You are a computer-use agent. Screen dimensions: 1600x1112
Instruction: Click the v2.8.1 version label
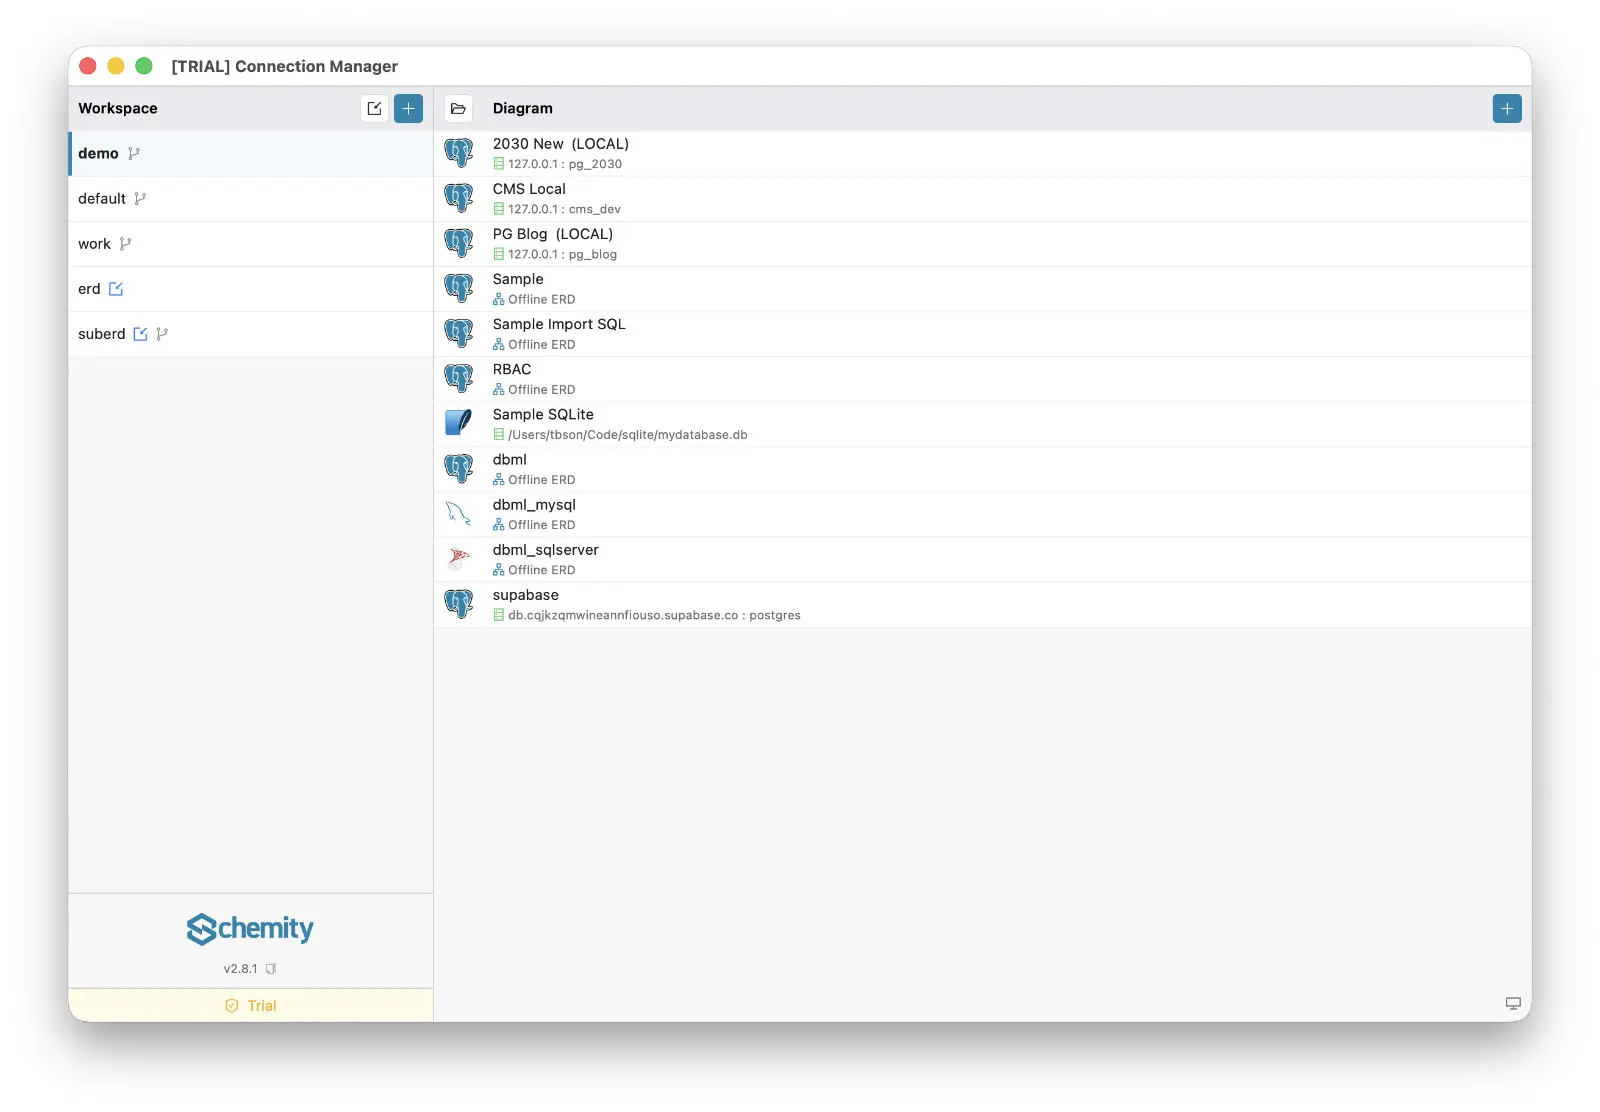coord(241,969)
